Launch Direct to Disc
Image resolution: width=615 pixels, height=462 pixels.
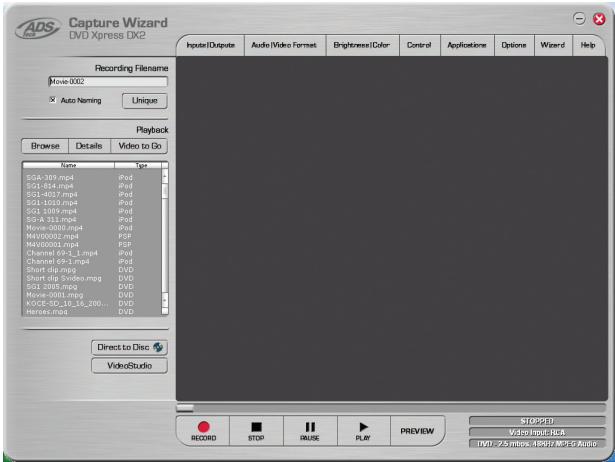(129, 347)
